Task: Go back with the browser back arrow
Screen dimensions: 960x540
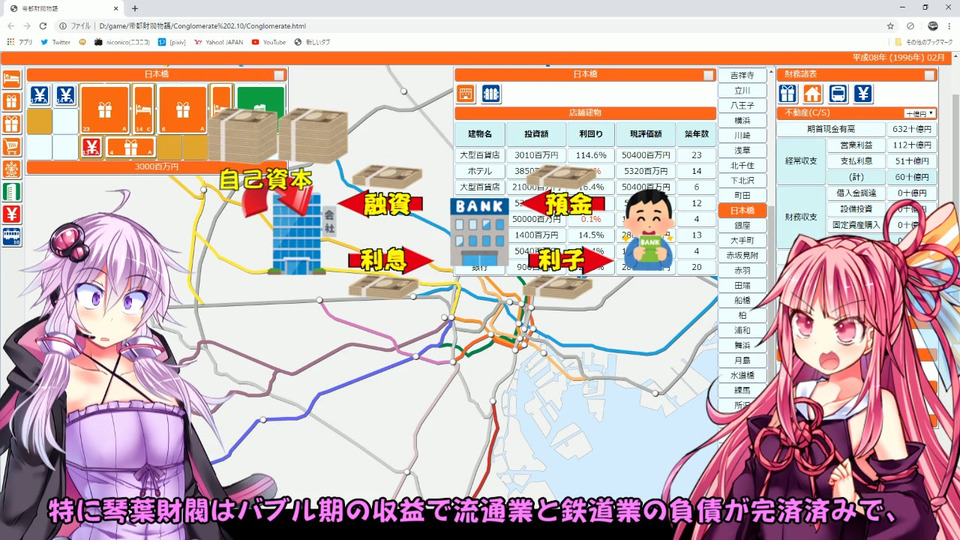Action: (x=11, y=26)
